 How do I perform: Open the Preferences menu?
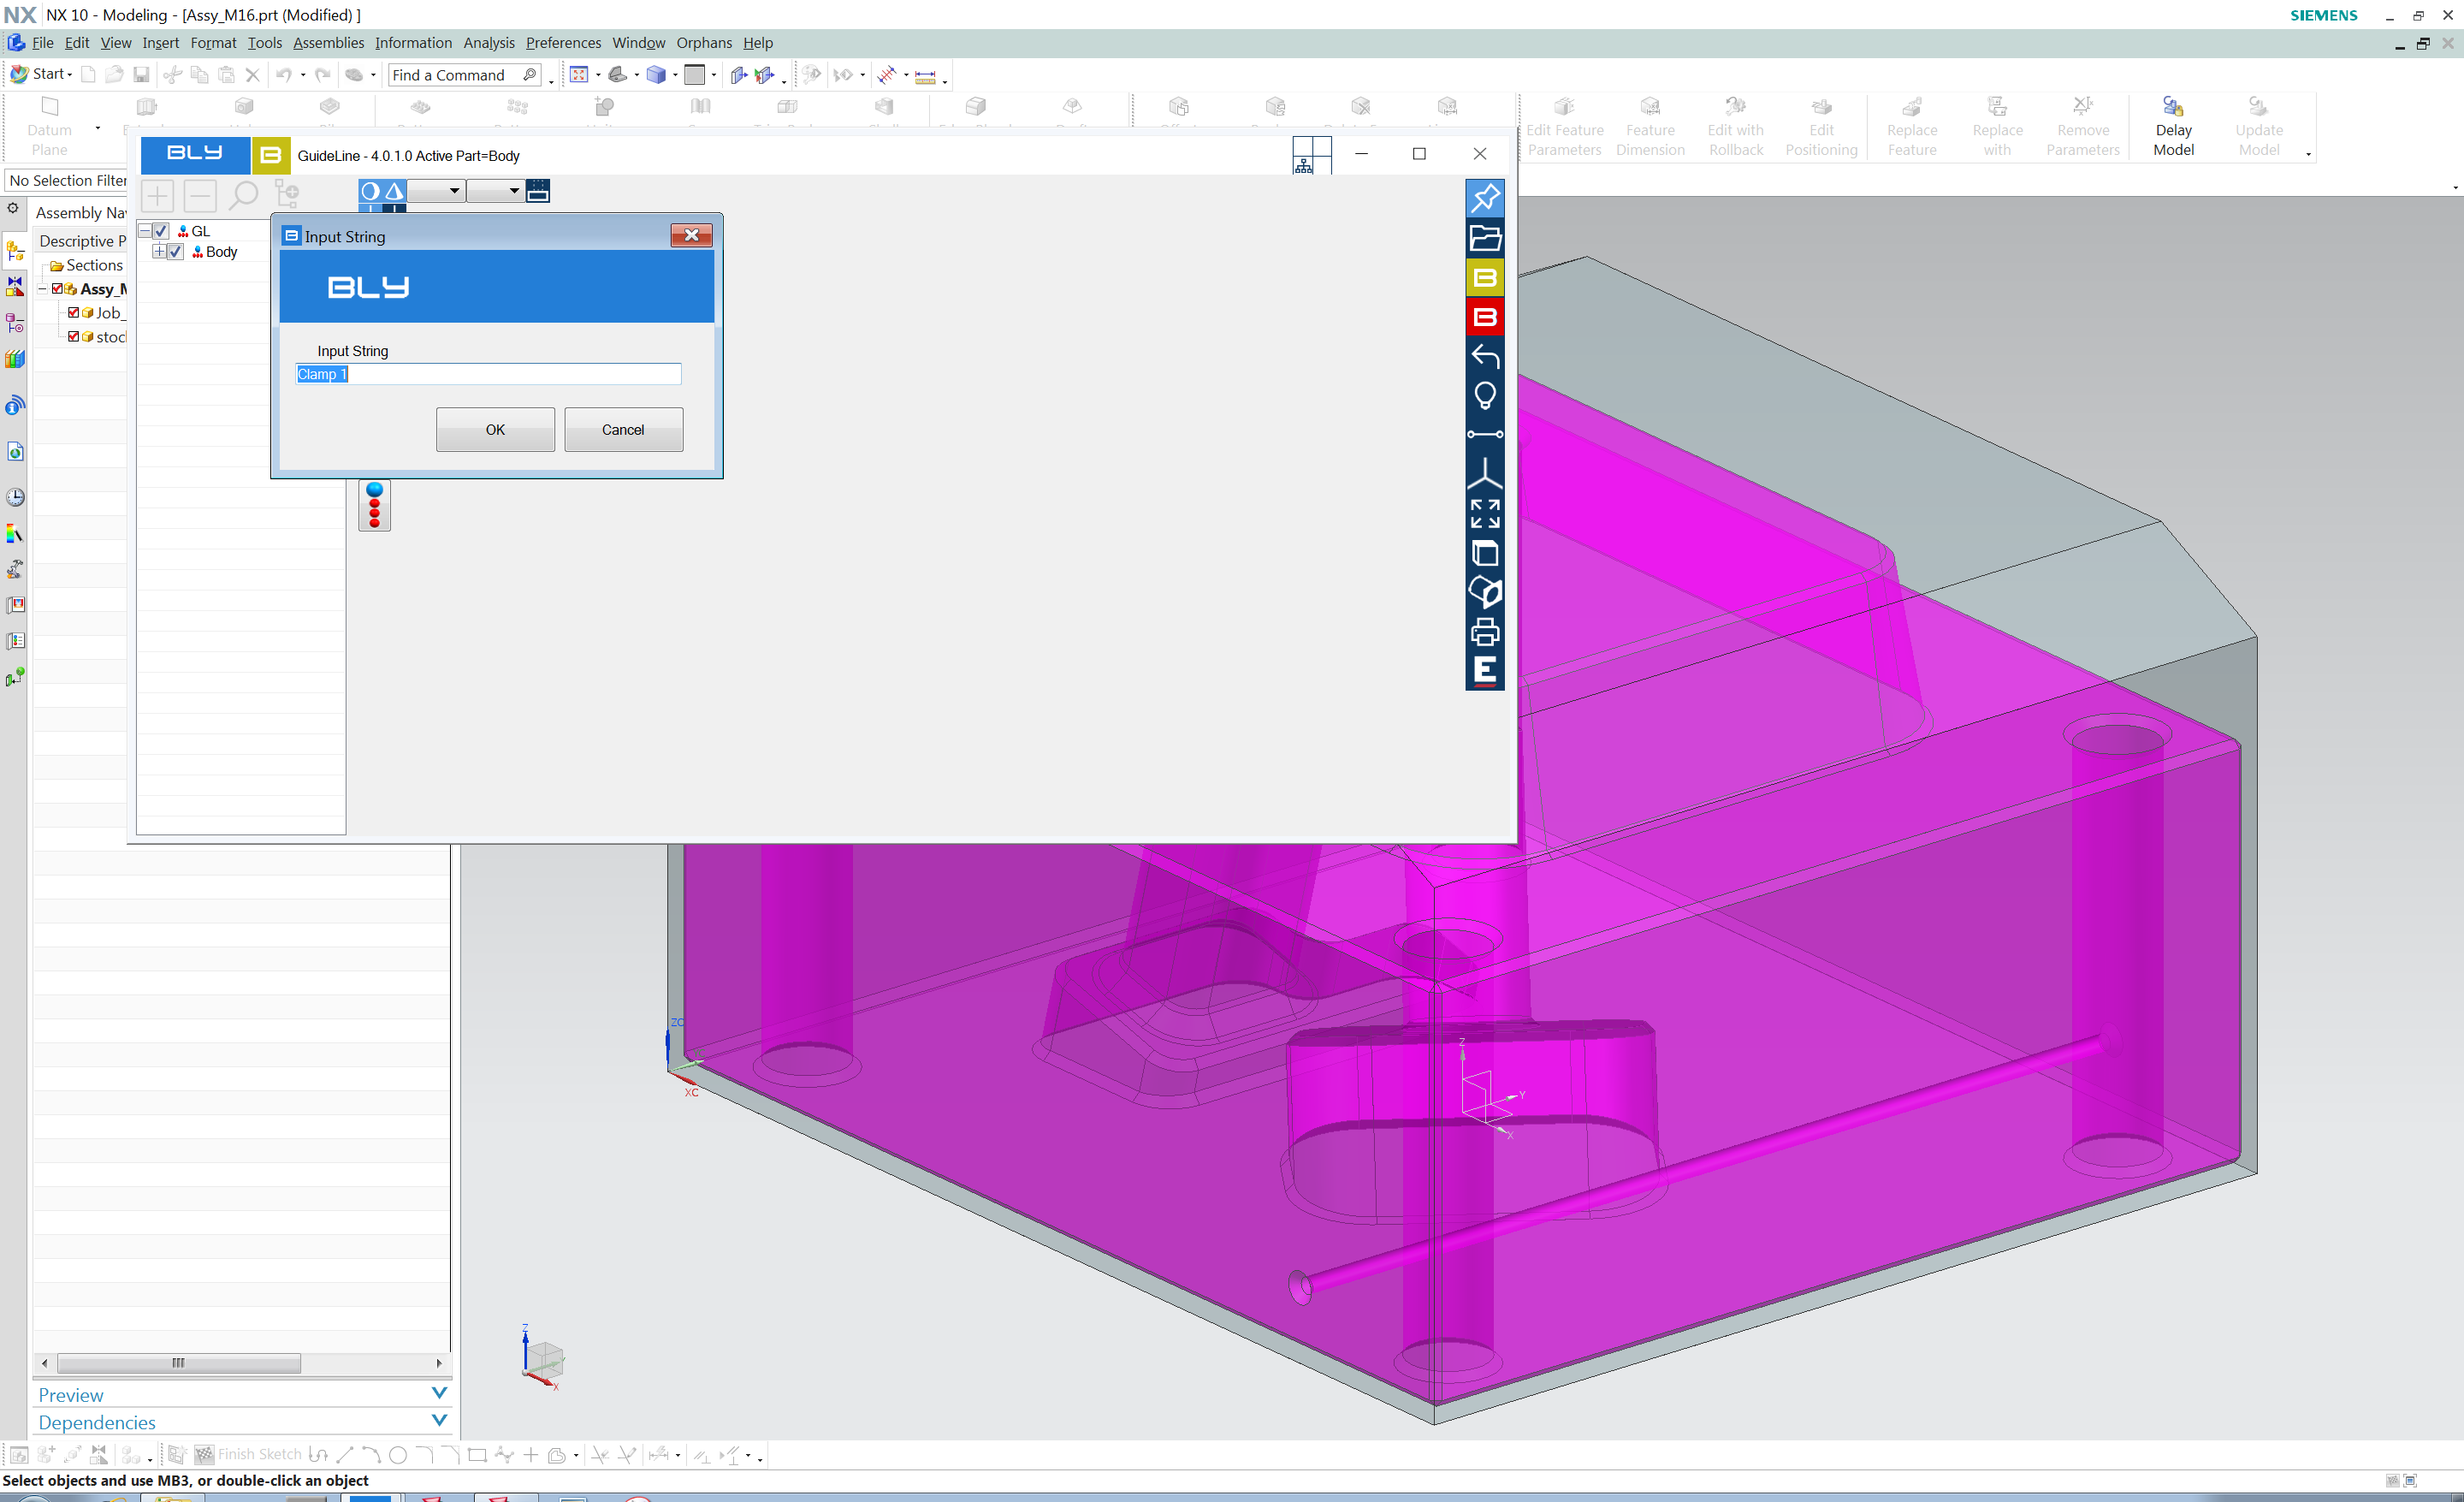(563, 43)
